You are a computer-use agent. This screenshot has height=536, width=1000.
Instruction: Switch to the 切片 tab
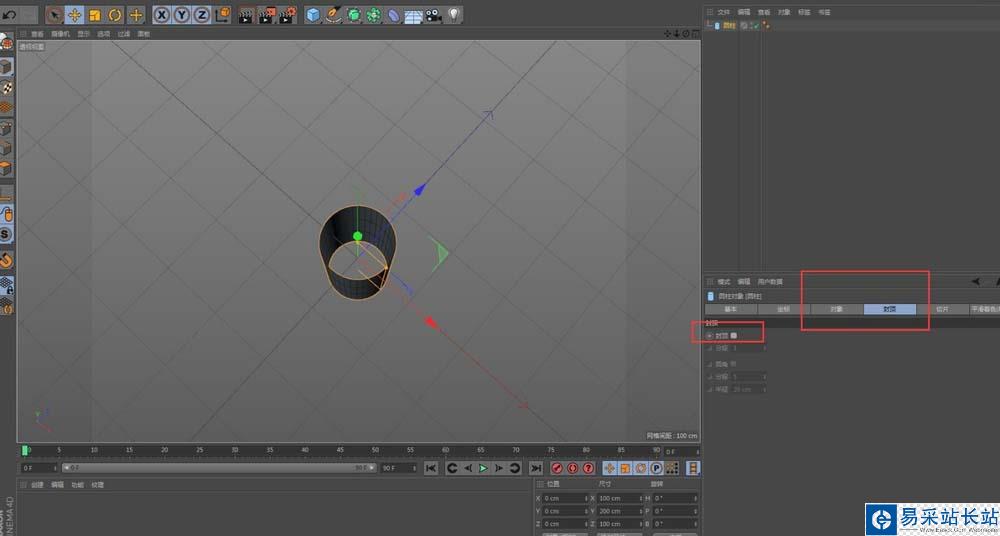pyautogui.click(x=943, y=309)
